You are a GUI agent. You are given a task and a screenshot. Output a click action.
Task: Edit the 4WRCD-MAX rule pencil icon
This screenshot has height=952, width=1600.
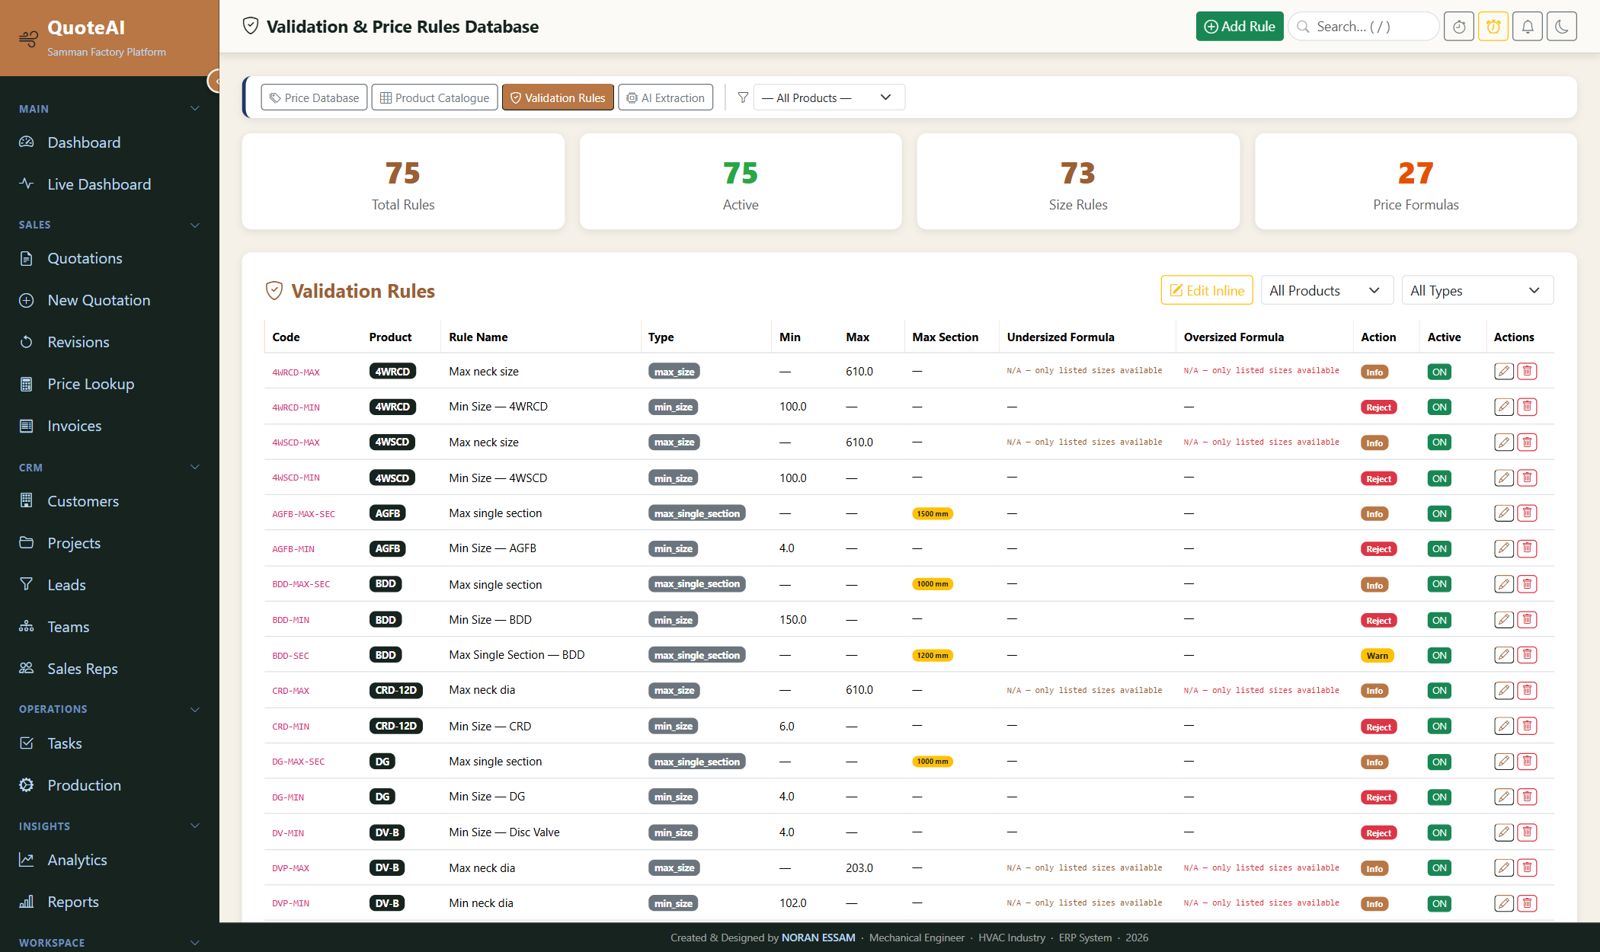[x=1503, y=371]
